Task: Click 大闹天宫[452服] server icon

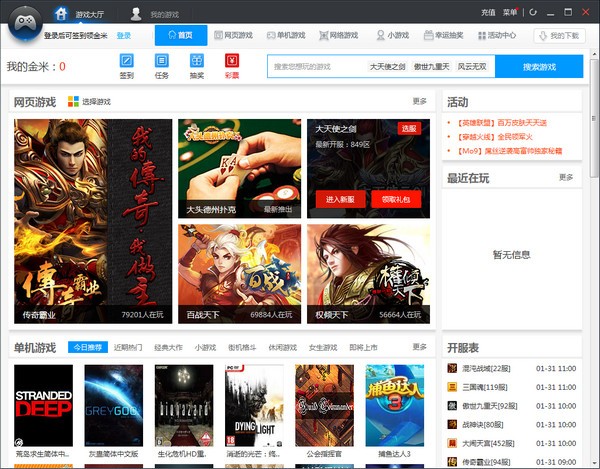Action: [452, 443]
